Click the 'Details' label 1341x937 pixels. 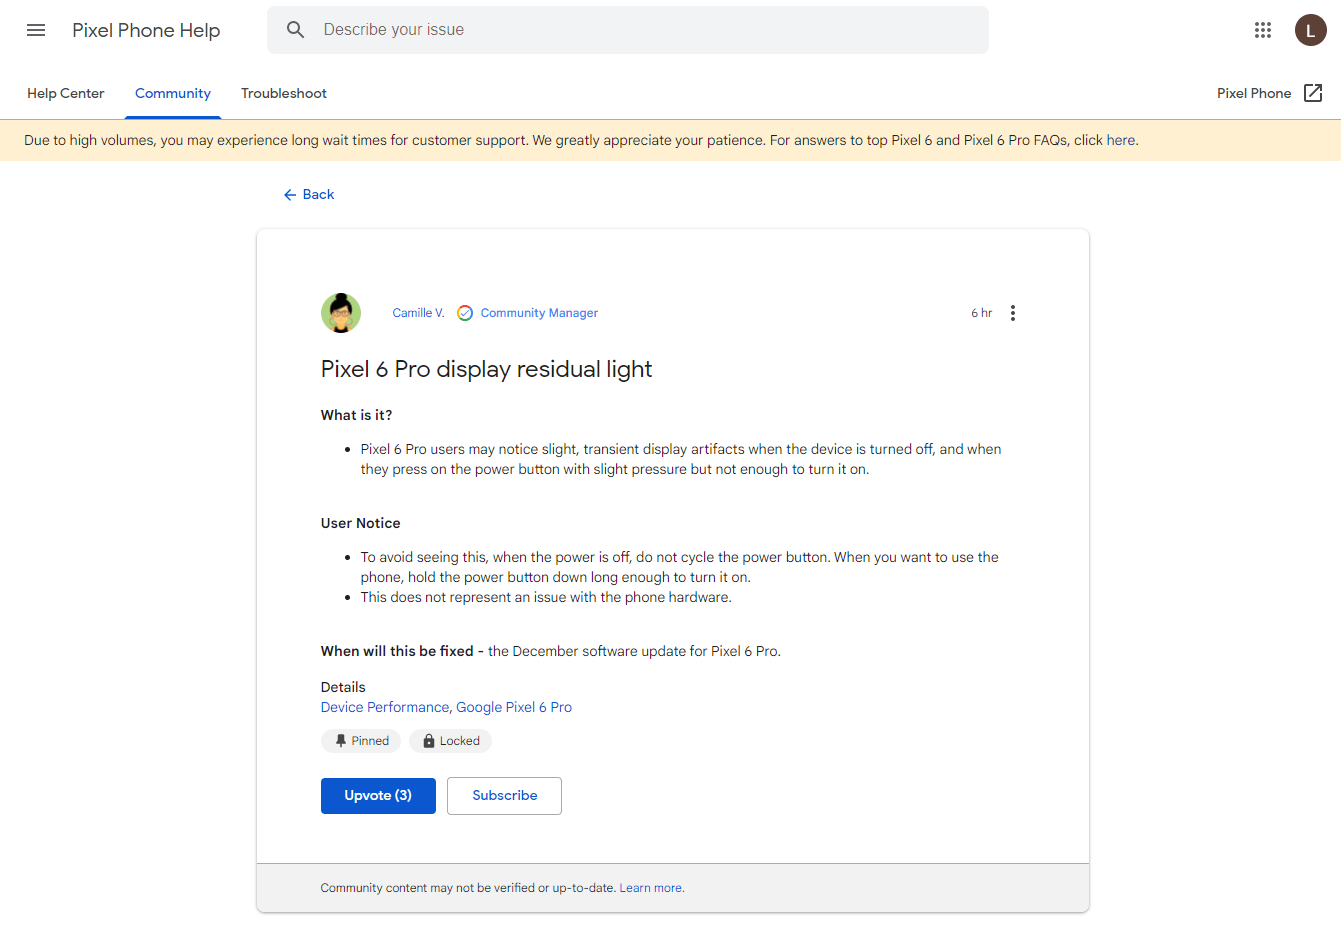coord(343,687)
